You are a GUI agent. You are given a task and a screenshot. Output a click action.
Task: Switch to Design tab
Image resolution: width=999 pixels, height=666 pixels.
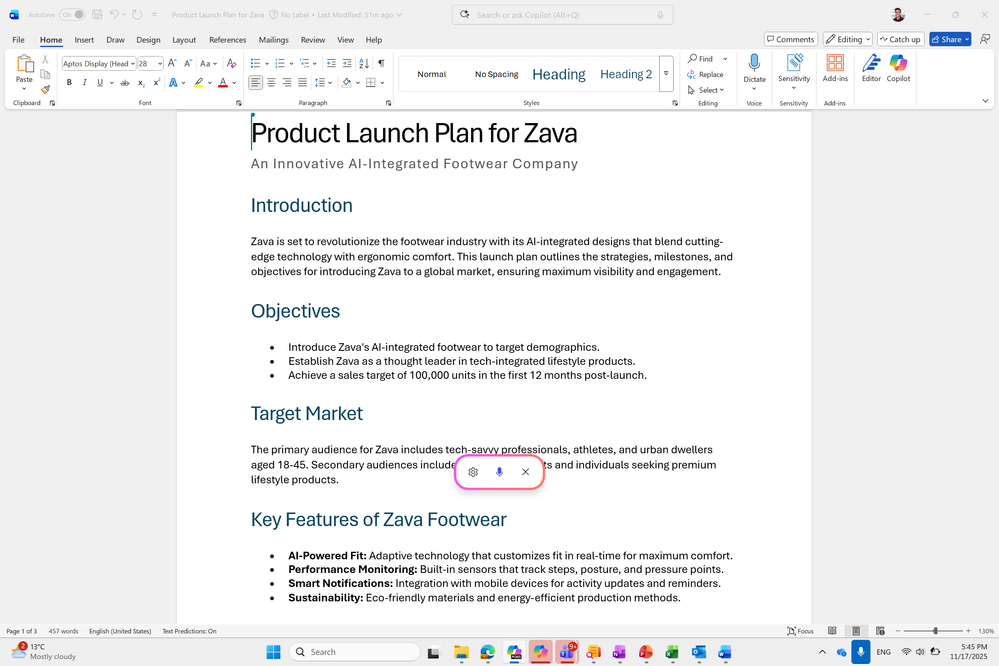click(x=148, y=40)
